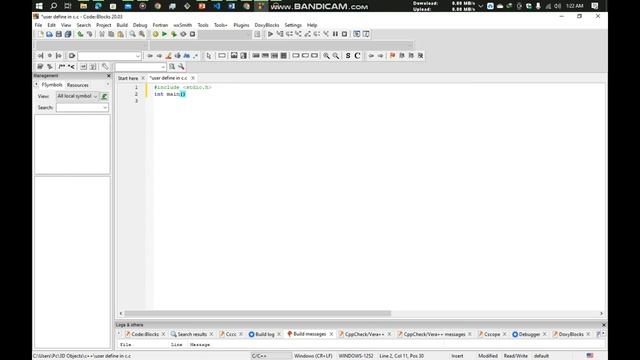
Task: Open the CppCheck/Vera++ messages tab
Action: click(x=434, y=334)
